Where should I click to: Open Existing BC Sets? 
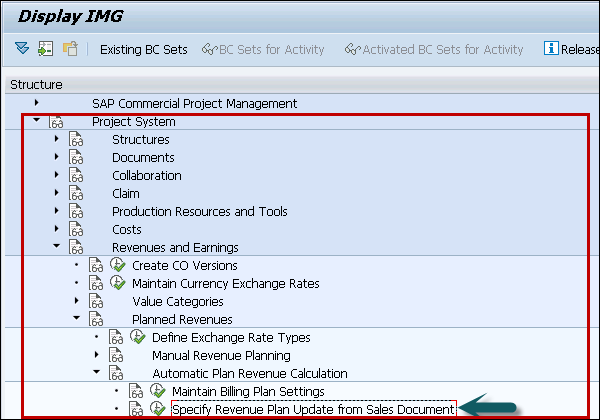pos(143,49)
